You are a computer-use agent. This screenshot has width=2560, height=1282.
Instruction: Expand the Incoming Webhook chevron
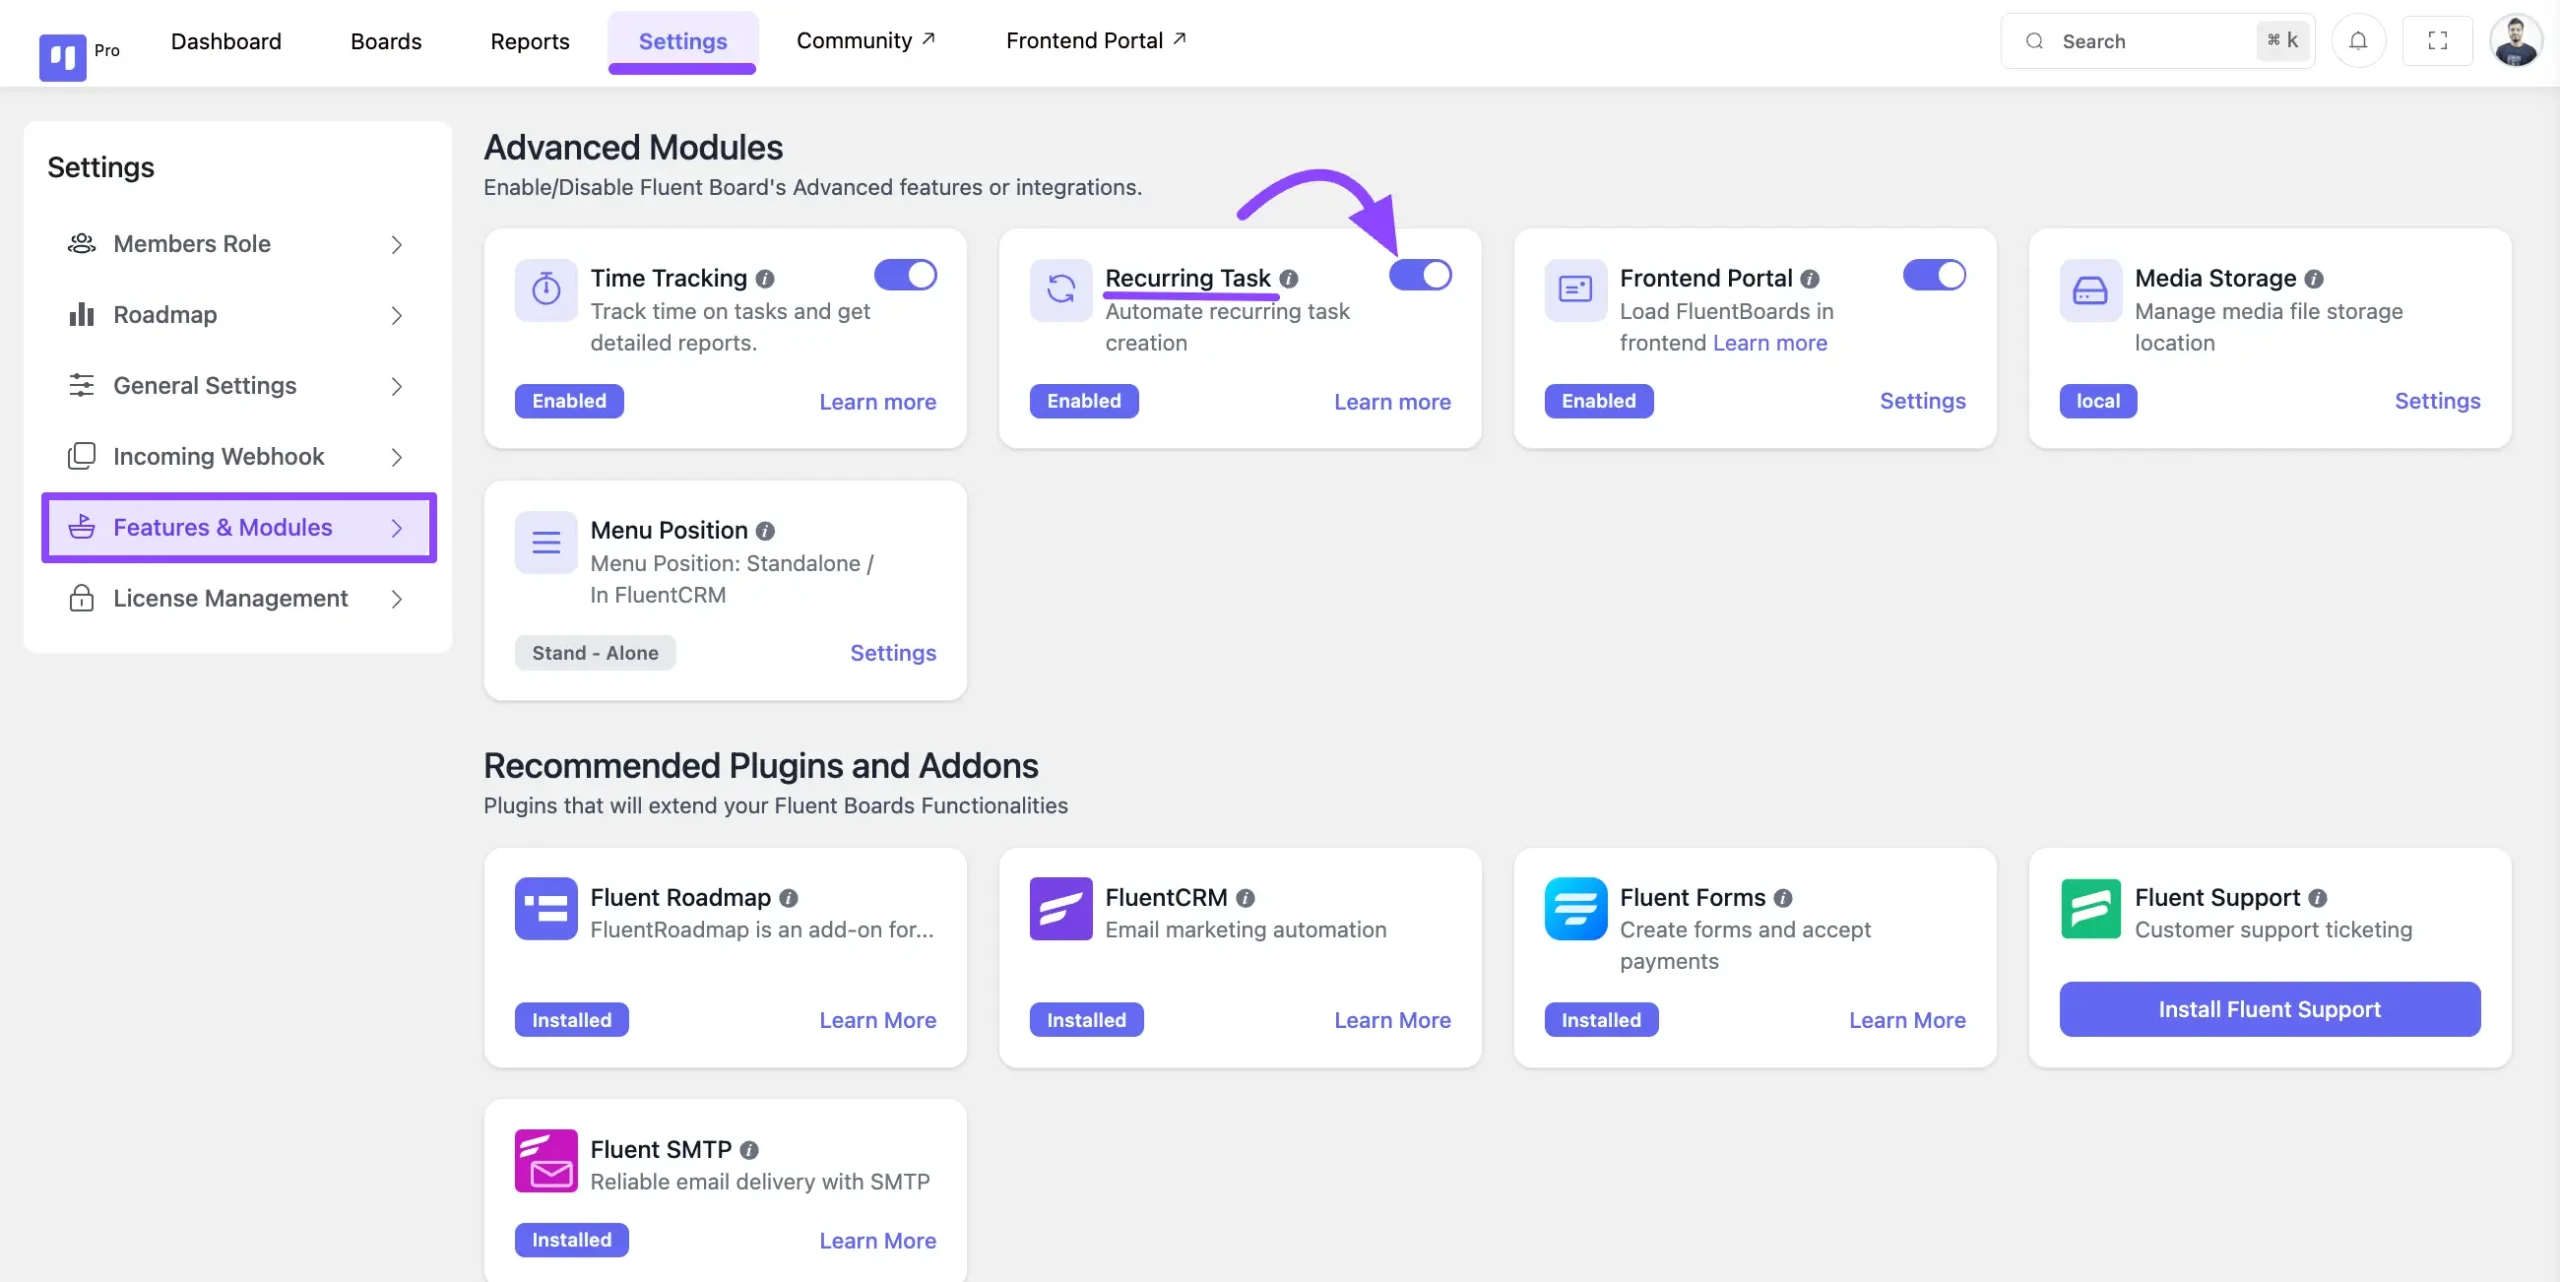point(397,458)
